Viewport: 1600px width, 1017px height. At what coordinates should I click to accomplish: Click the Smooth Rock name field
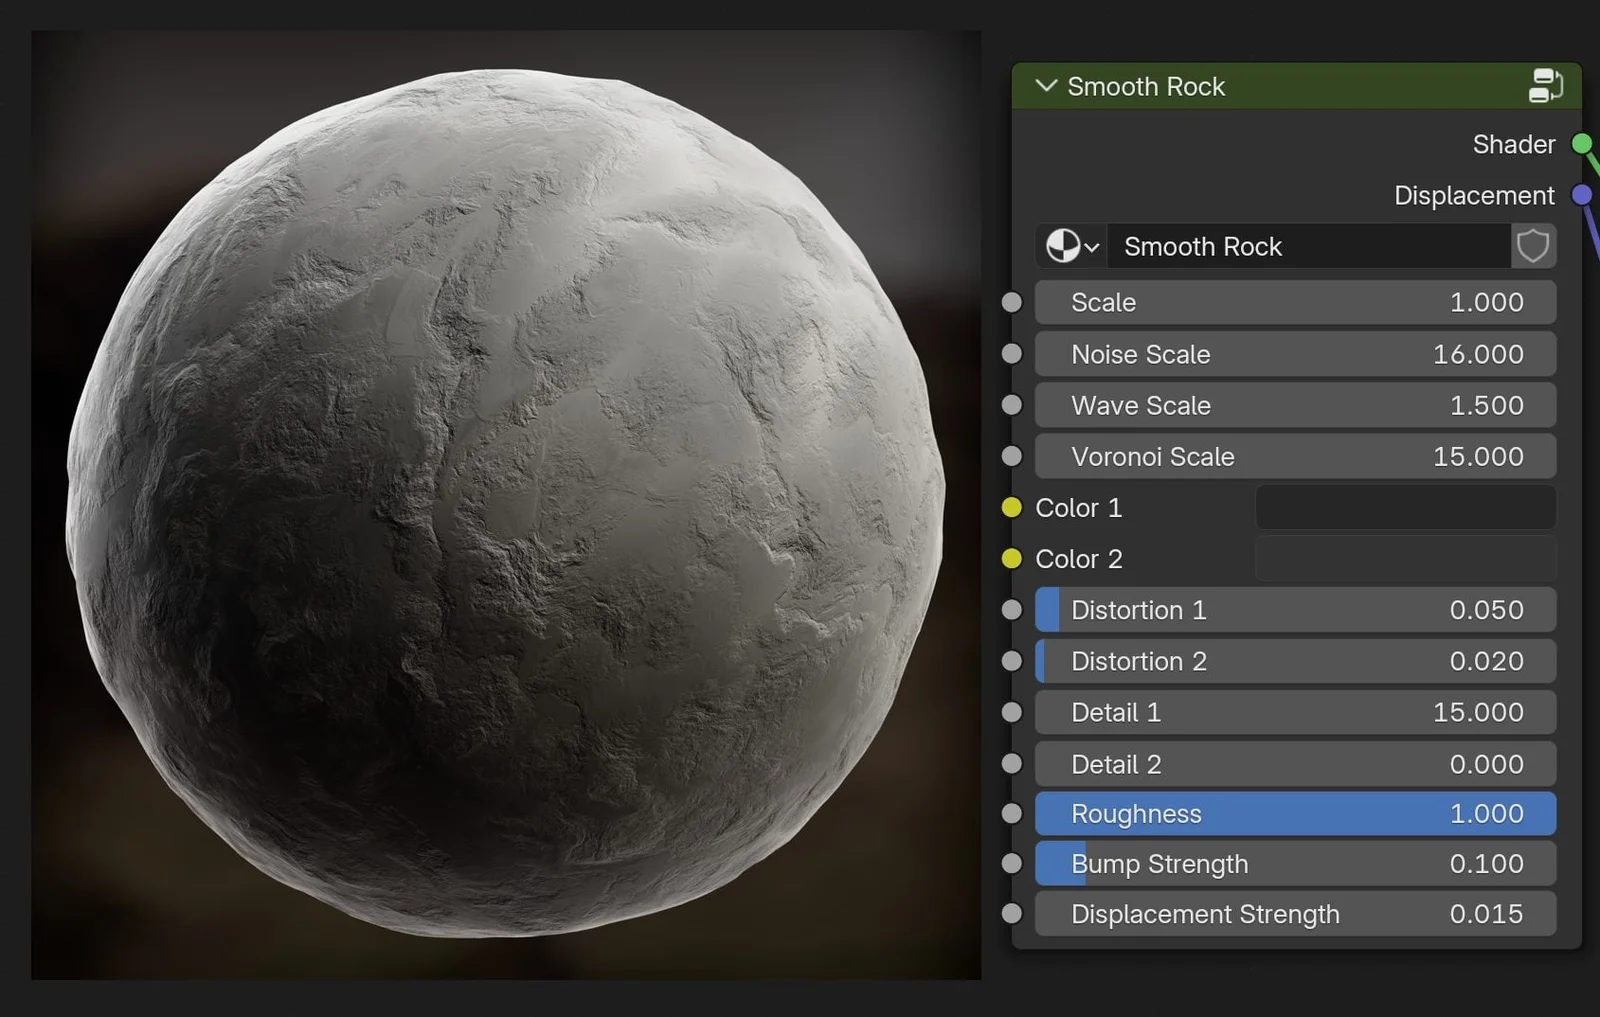(x=1310, y=246)
